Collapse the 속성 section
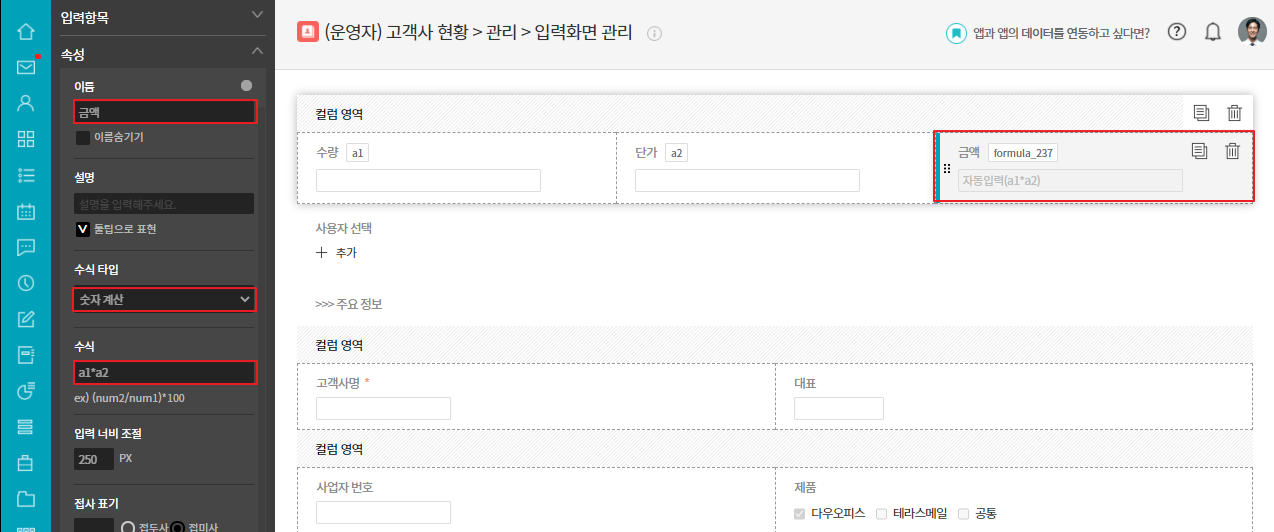Viewport: 1274px width, 532px height. [257, 51]
